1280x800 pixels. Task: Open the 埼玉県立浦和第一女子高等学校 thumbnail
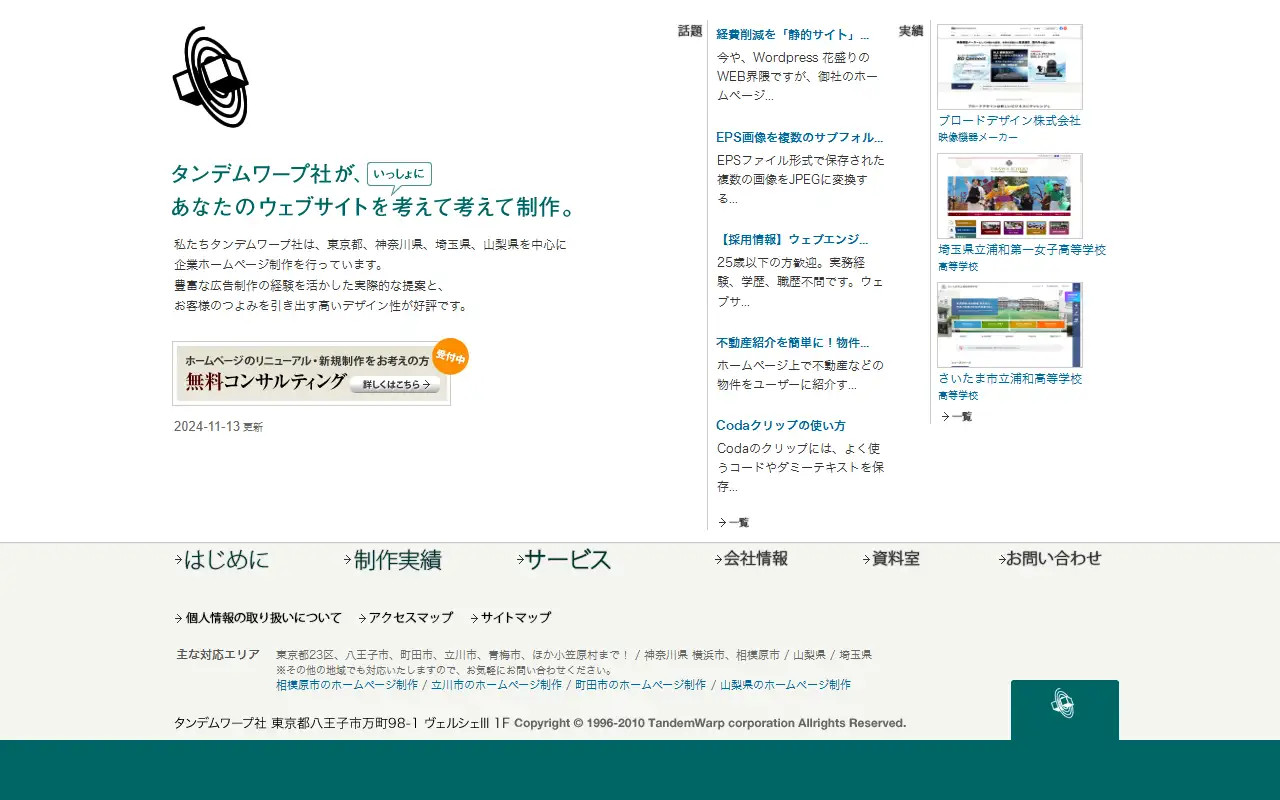(1010, 196)
